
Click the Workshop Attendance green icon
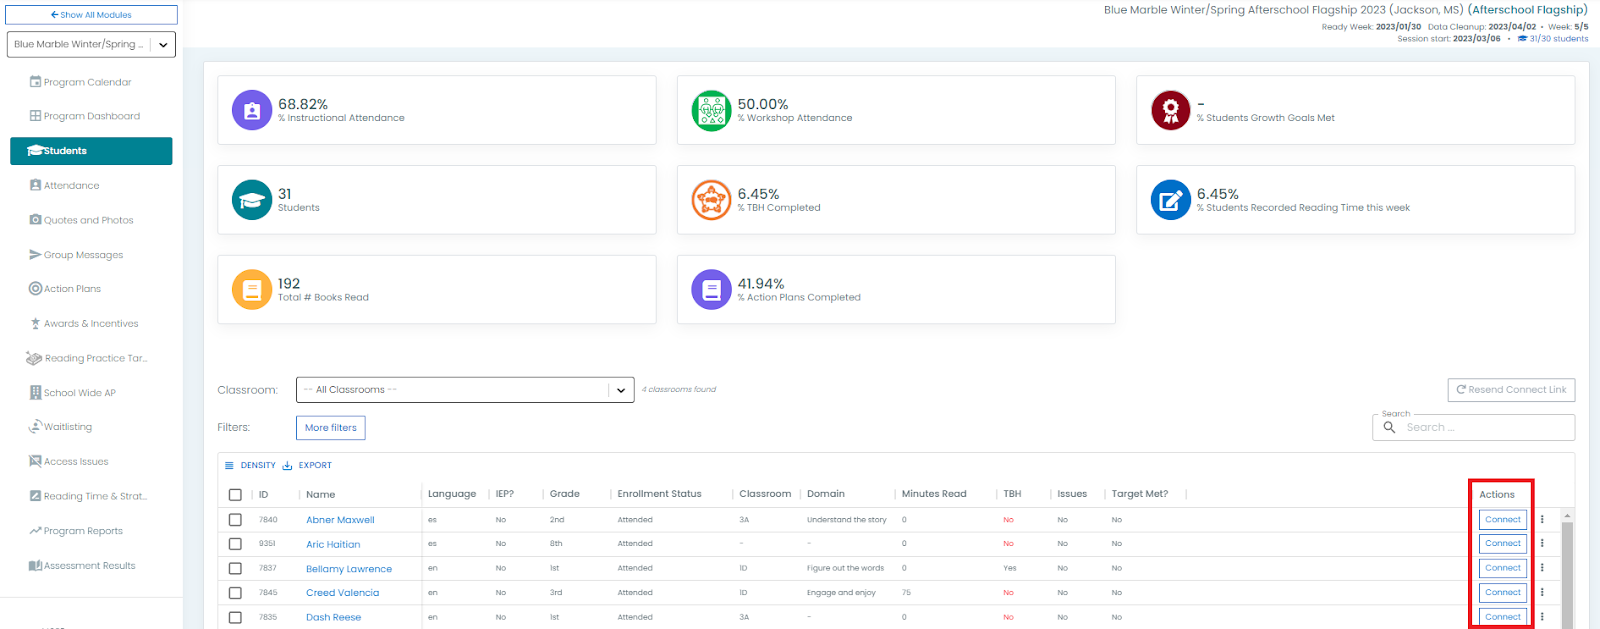[x=711, y=110]
